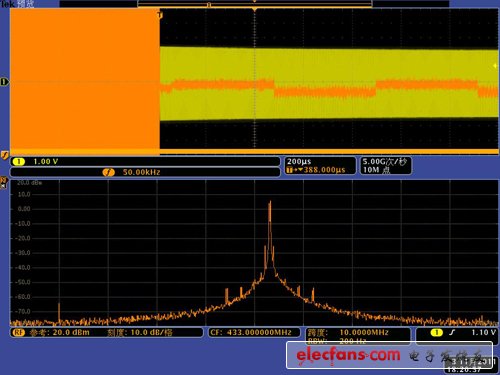Select the trigger level arrow at right edge
Viewport: 500px width, 375px height.
click(x=495, y=66)
